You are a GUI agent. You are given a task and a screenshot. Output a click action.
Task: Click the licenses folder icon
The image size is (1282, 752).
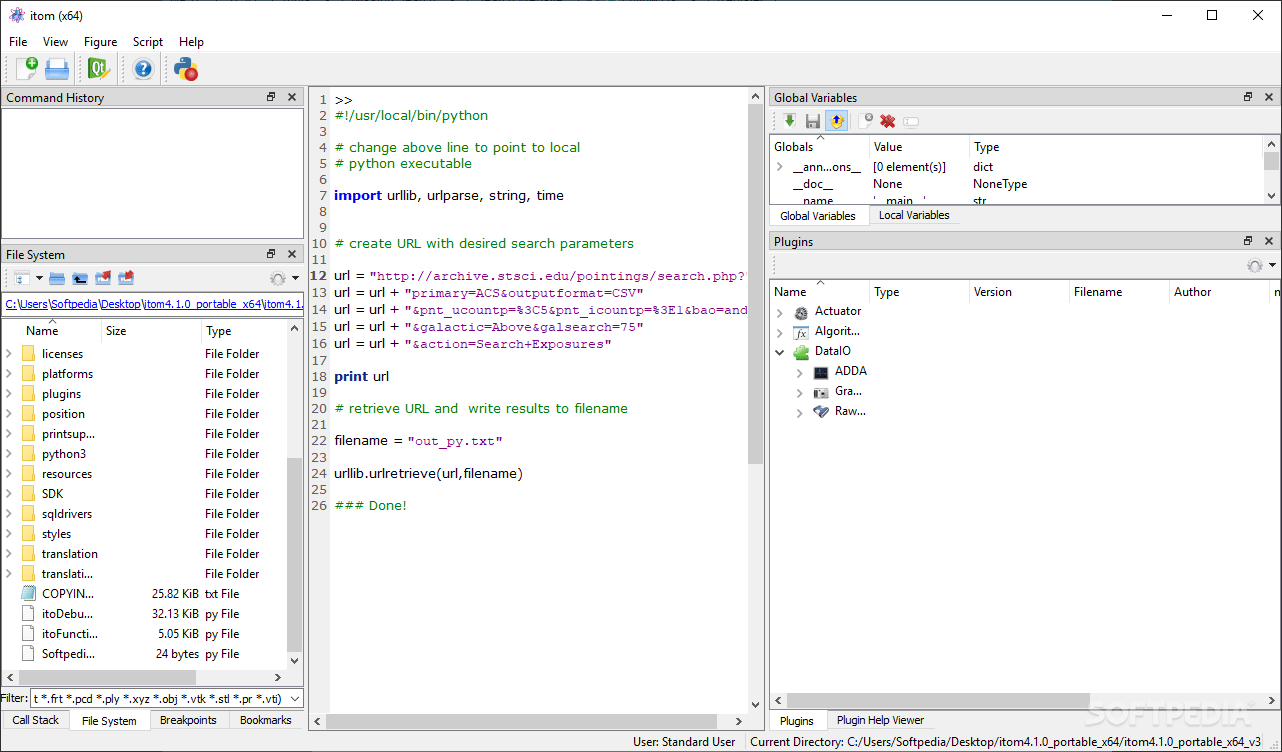point(28,353)
